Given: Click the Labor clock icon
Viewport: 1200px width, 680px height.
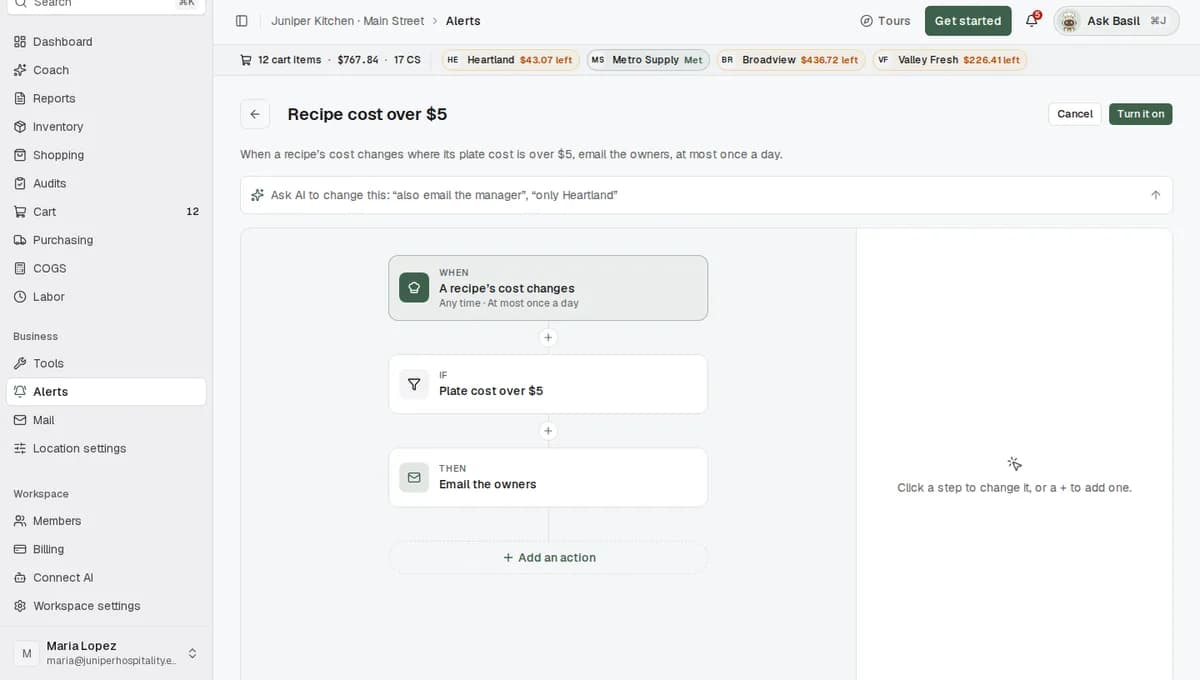Looking at the screenshot, I should (20, 297).
